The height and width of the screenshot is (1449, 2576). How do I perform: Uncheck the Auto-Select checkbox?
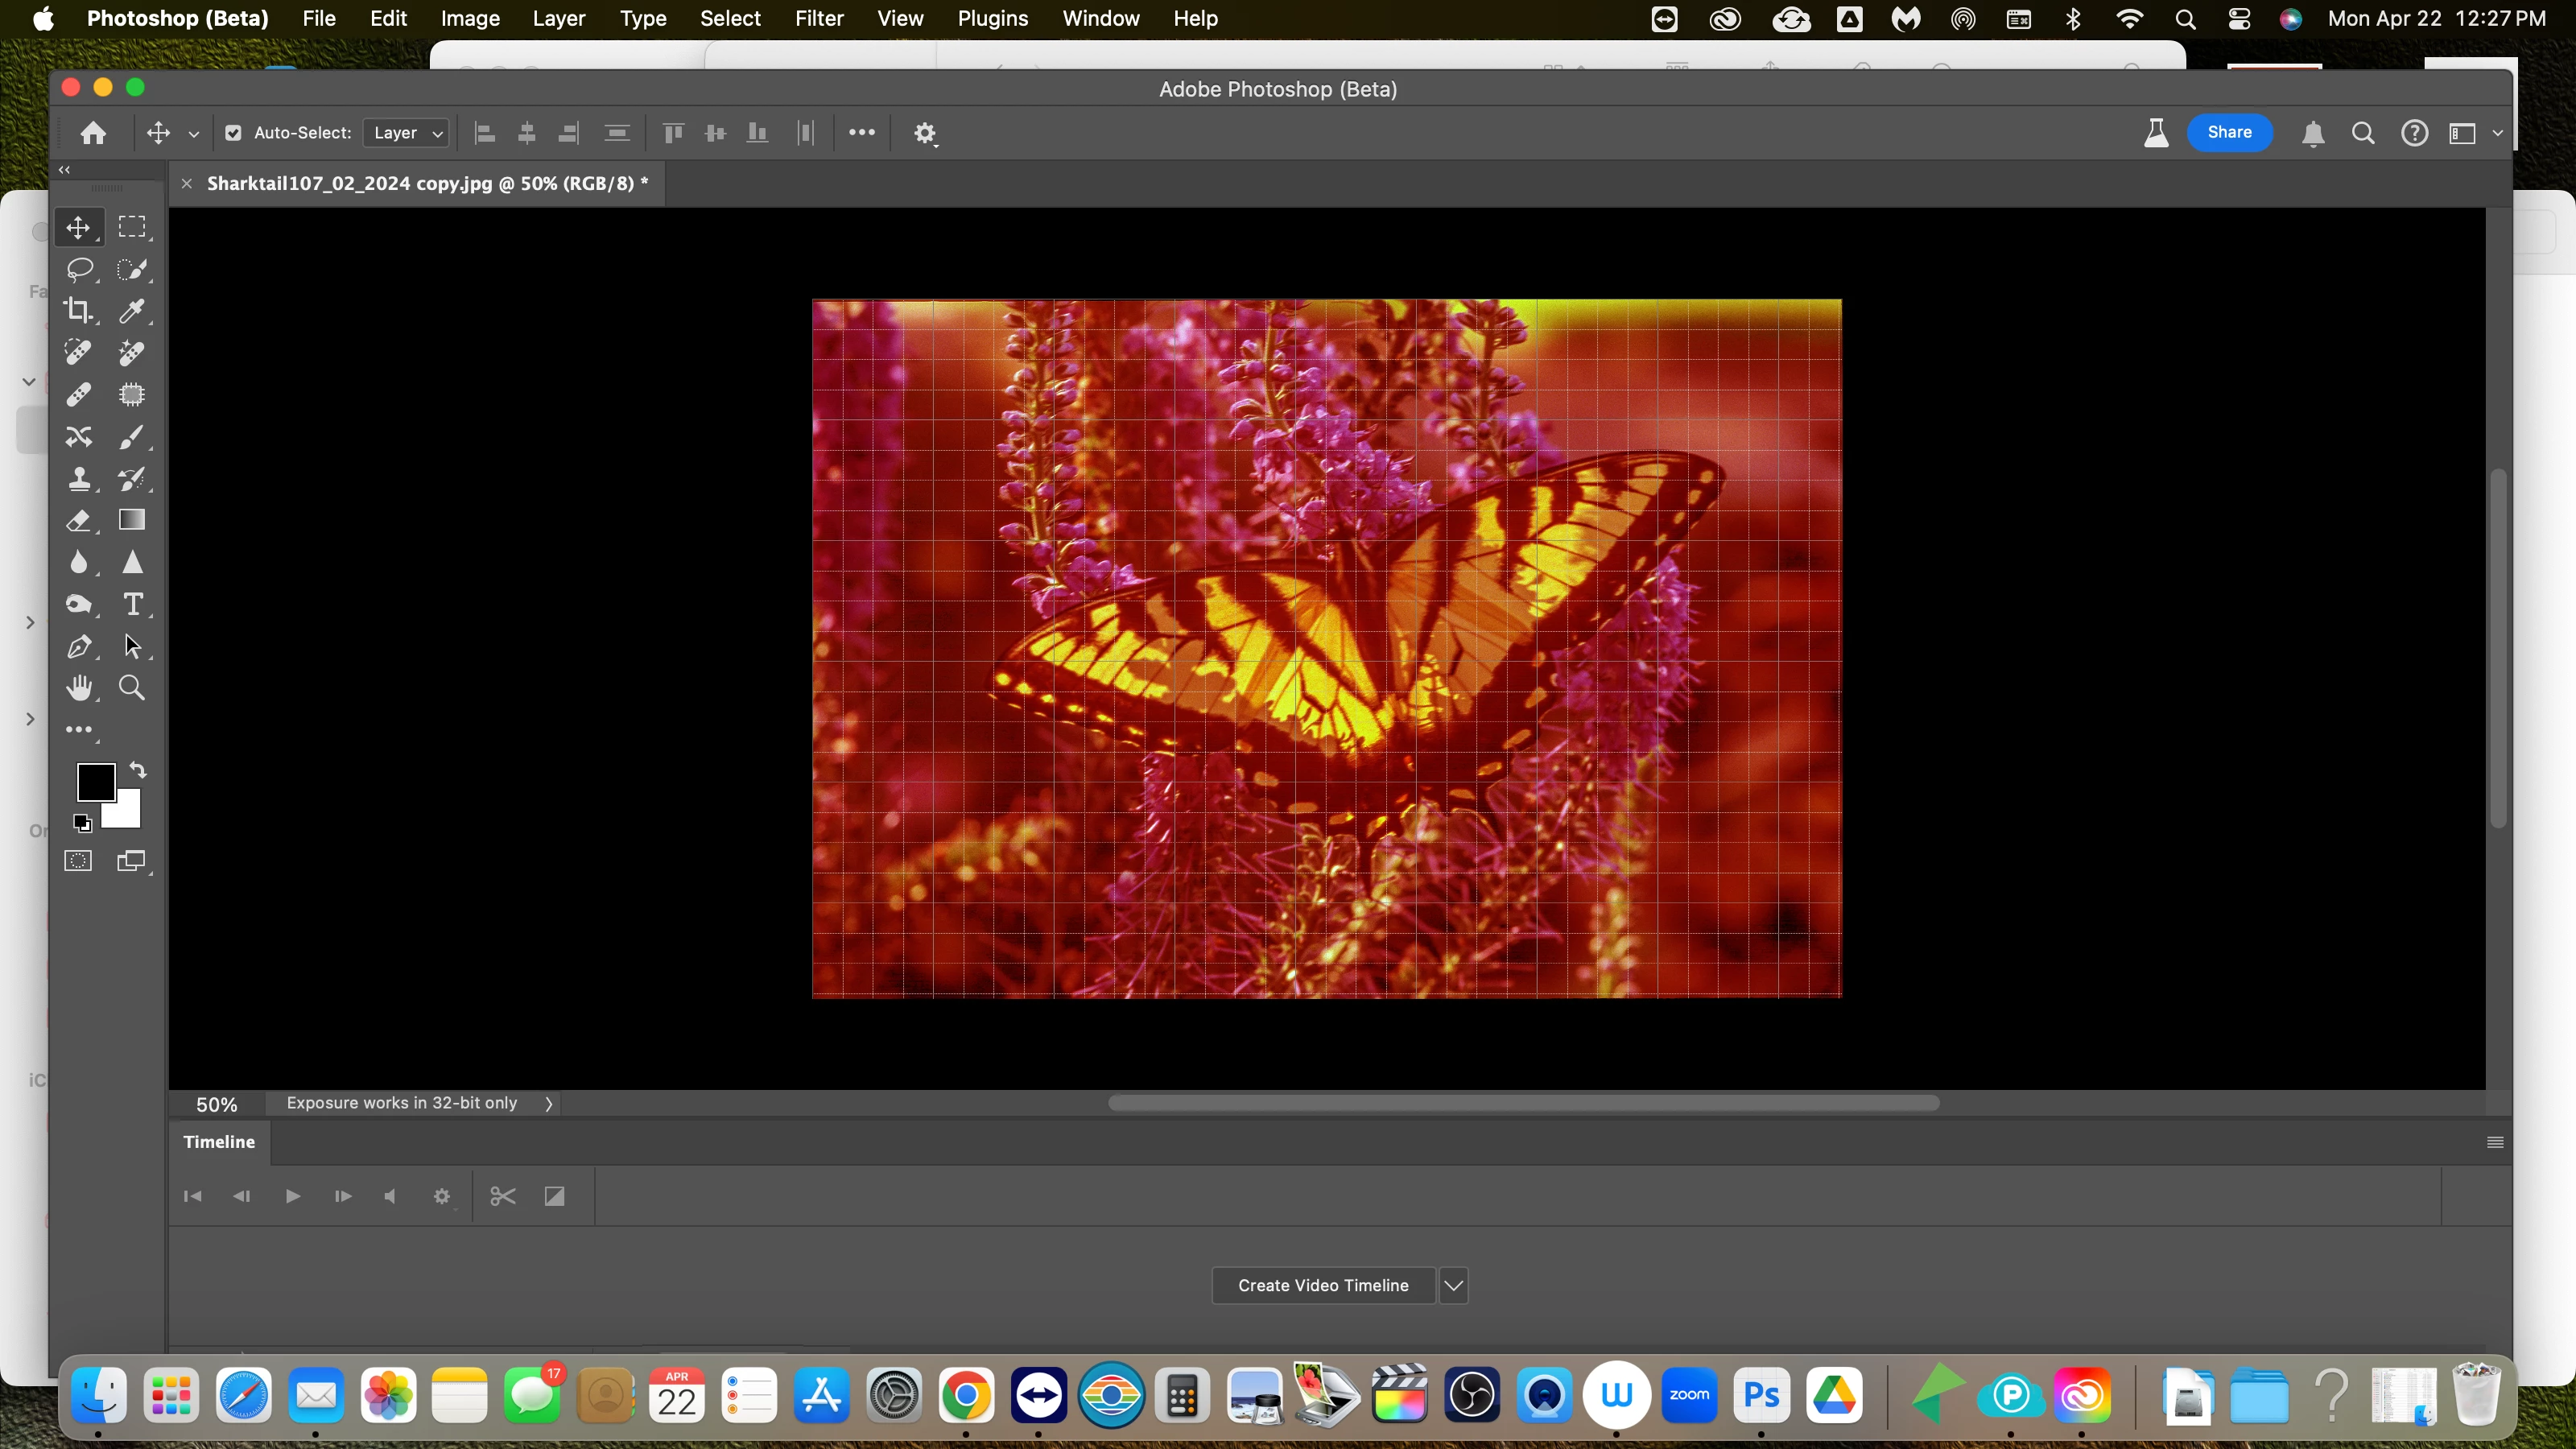tap(233, 133)
